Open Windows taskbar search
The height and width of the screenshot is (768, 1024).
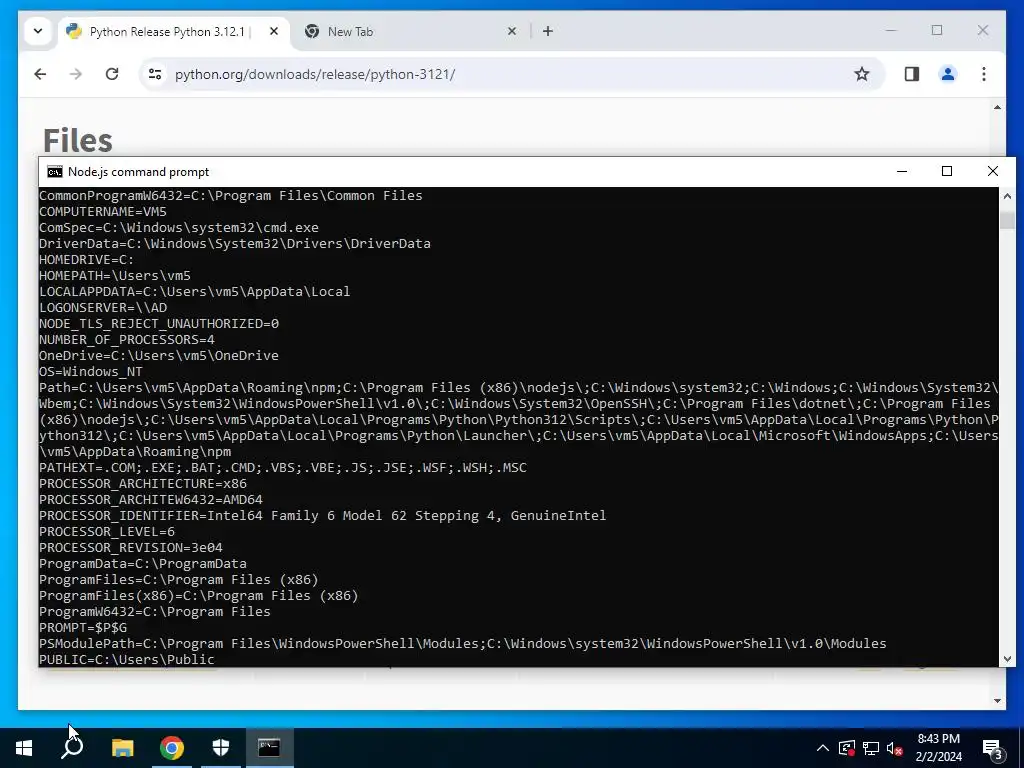[x=73, y=748]
